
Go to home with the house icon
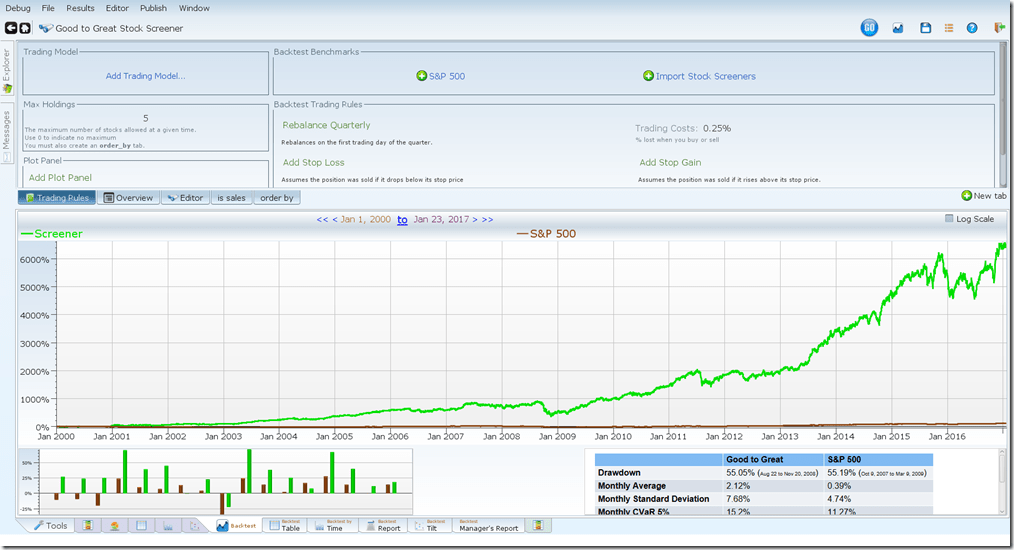click(x=25, y=28)
